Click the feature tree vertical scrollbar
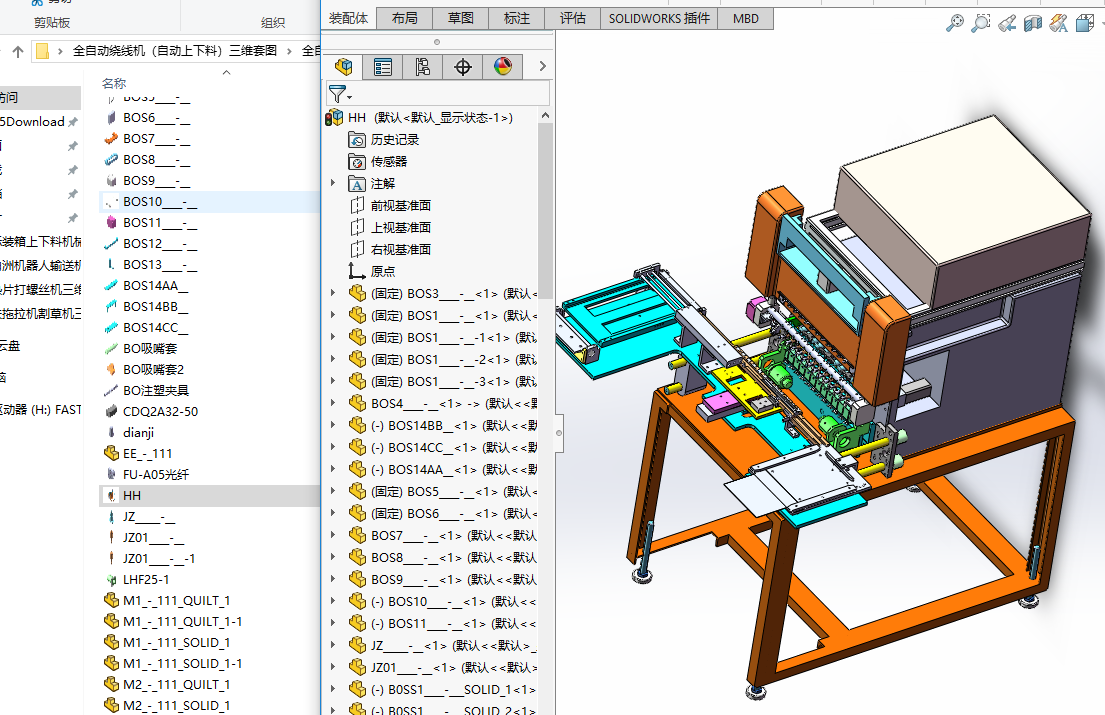Image resolution: width=1105 pixels, height=715 pixels. (x=545, y=210)
